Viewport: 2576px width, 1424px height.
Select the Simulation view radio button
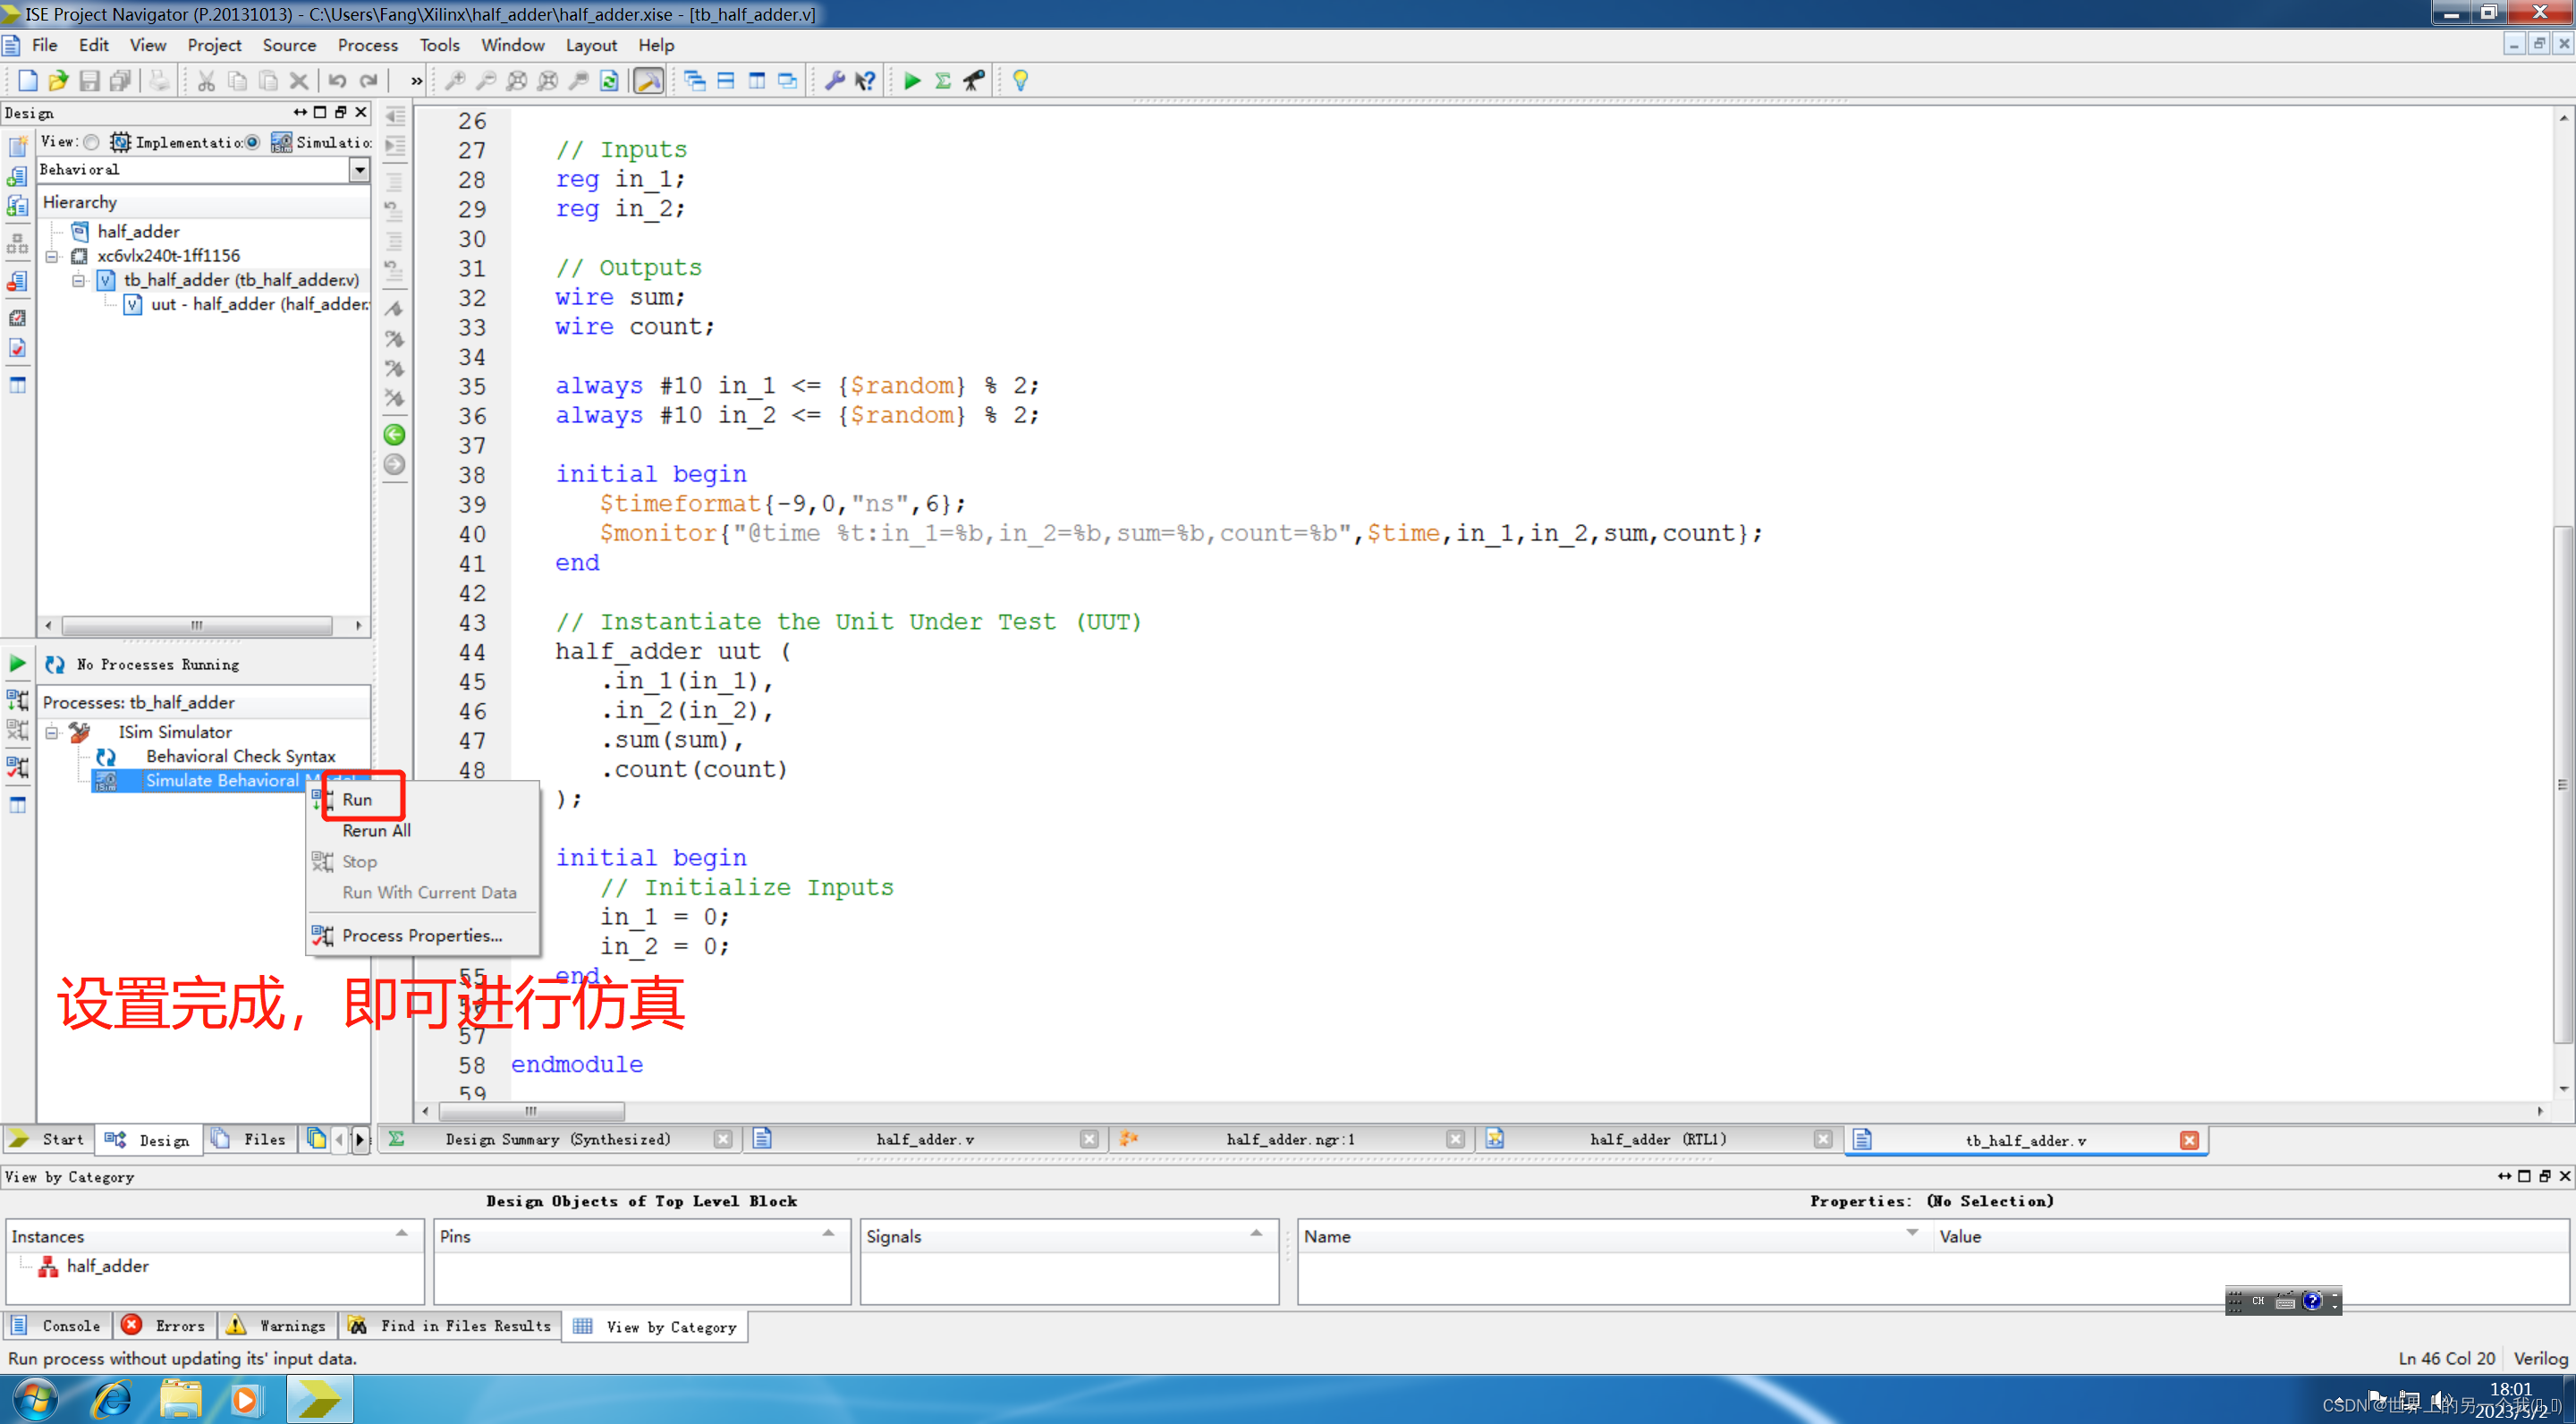pos(253,142)
